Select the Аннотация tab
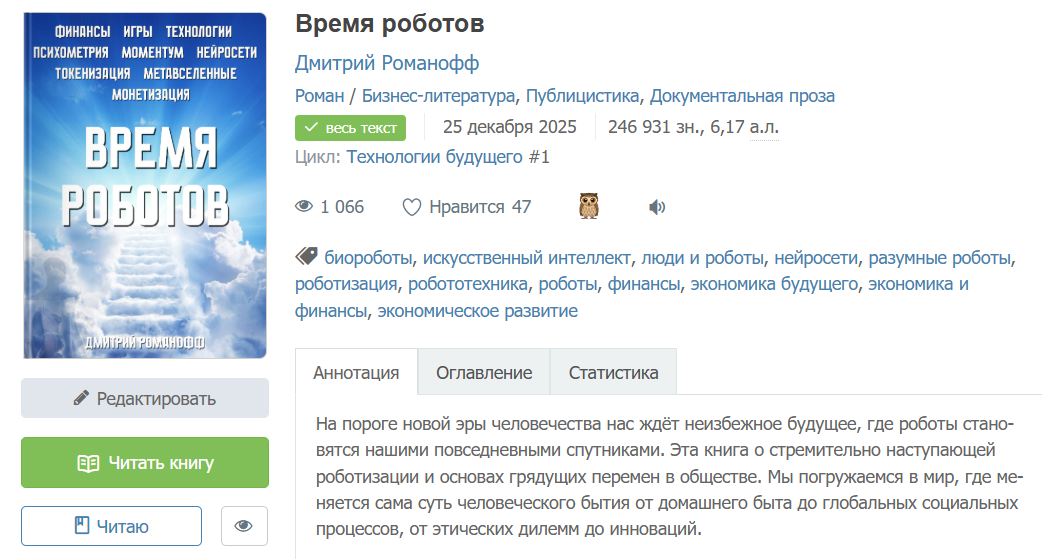Viewport: 1042px width, 559px height. click(x=356, y=373)
